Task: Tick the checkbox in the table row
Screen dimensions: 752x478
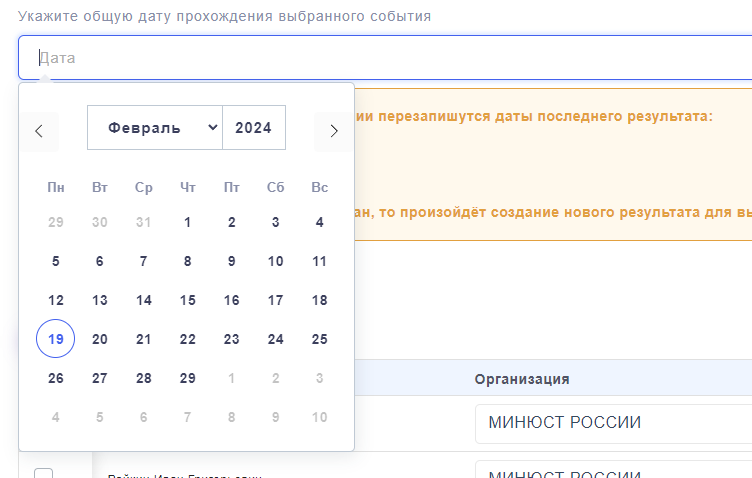Action: pos(44,472)
